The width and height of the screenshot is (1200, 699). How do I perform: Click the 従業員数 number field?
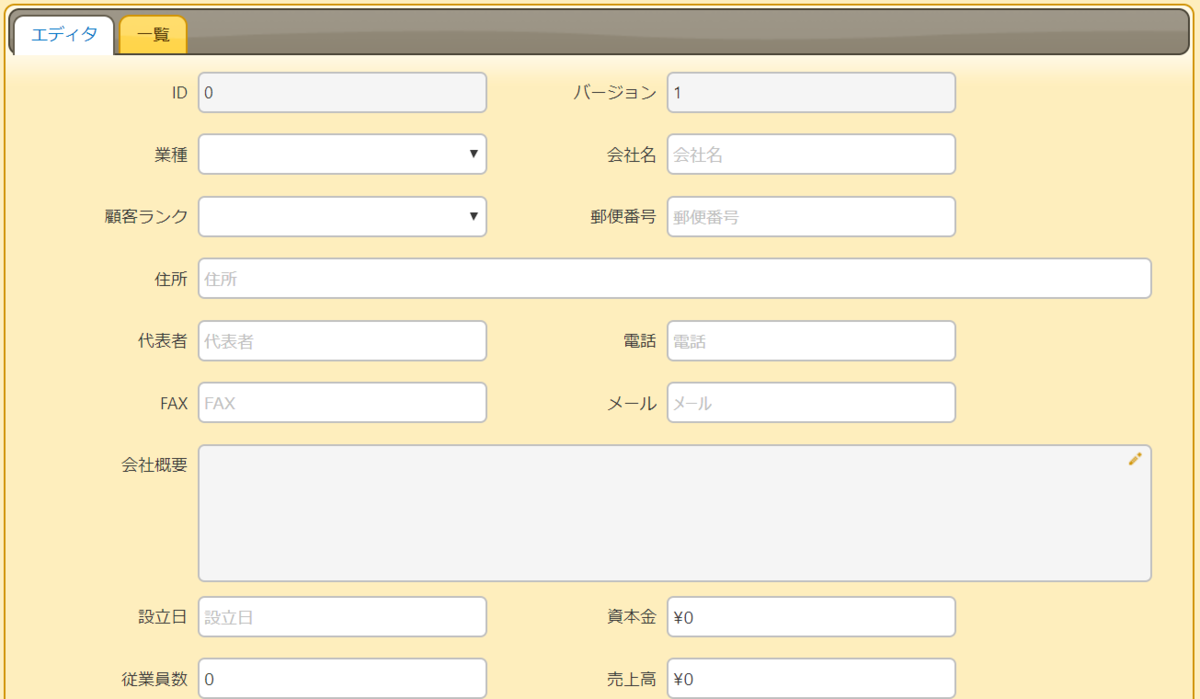tap(343, 679)
